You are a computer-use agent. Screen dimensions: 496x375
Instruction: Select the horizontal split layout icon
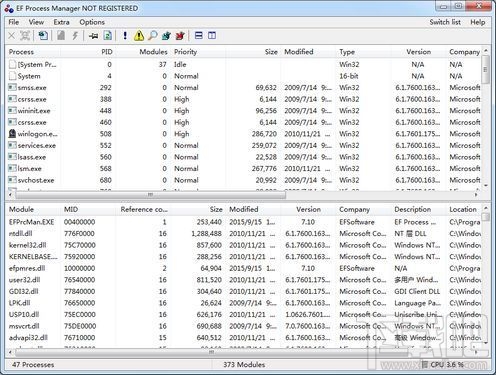(x=199, y=35)
